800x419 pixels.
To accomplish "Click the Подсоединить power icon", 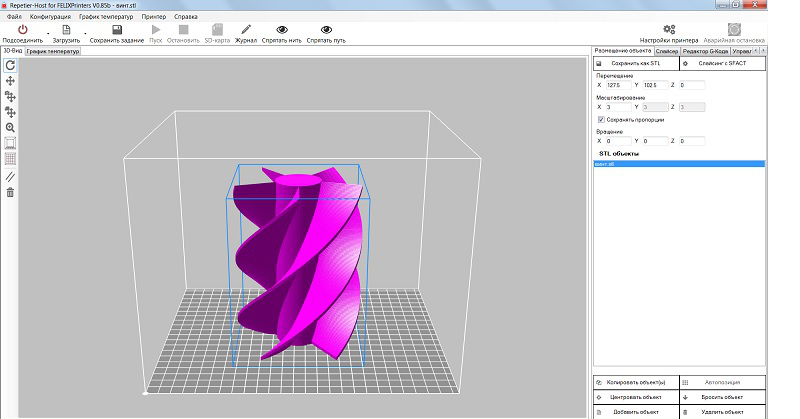I will coord(22,30).
